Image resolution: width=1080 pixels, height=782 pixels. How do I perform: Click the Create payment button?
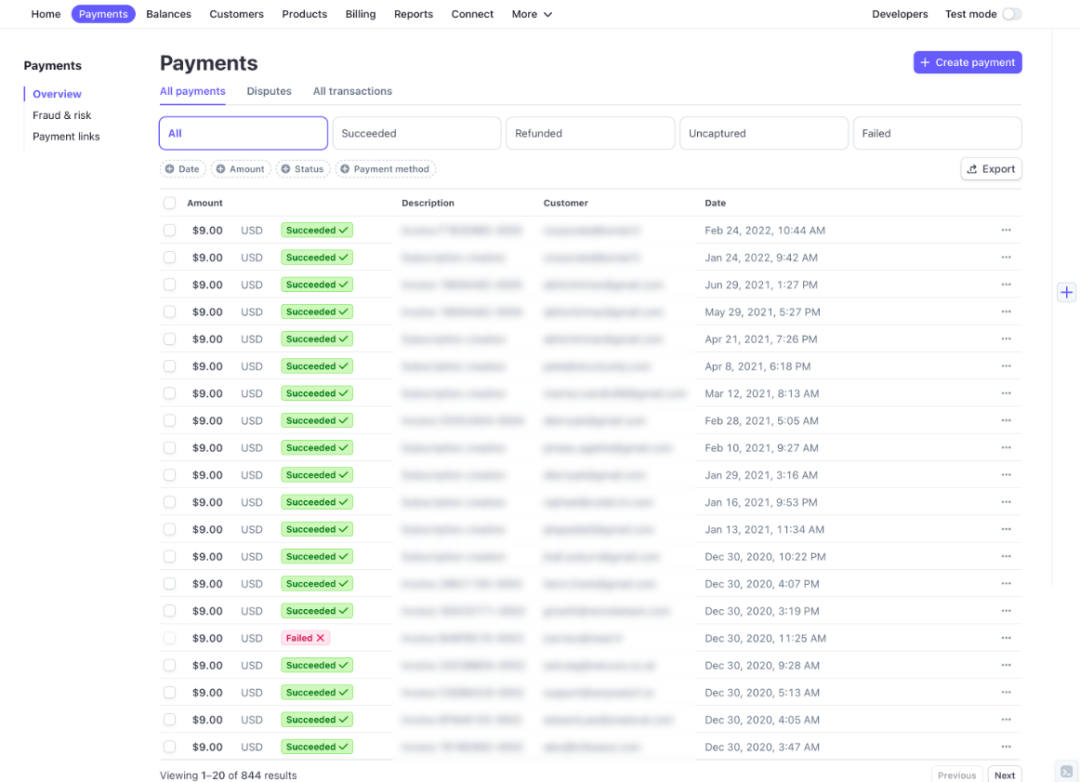point(968,62)
